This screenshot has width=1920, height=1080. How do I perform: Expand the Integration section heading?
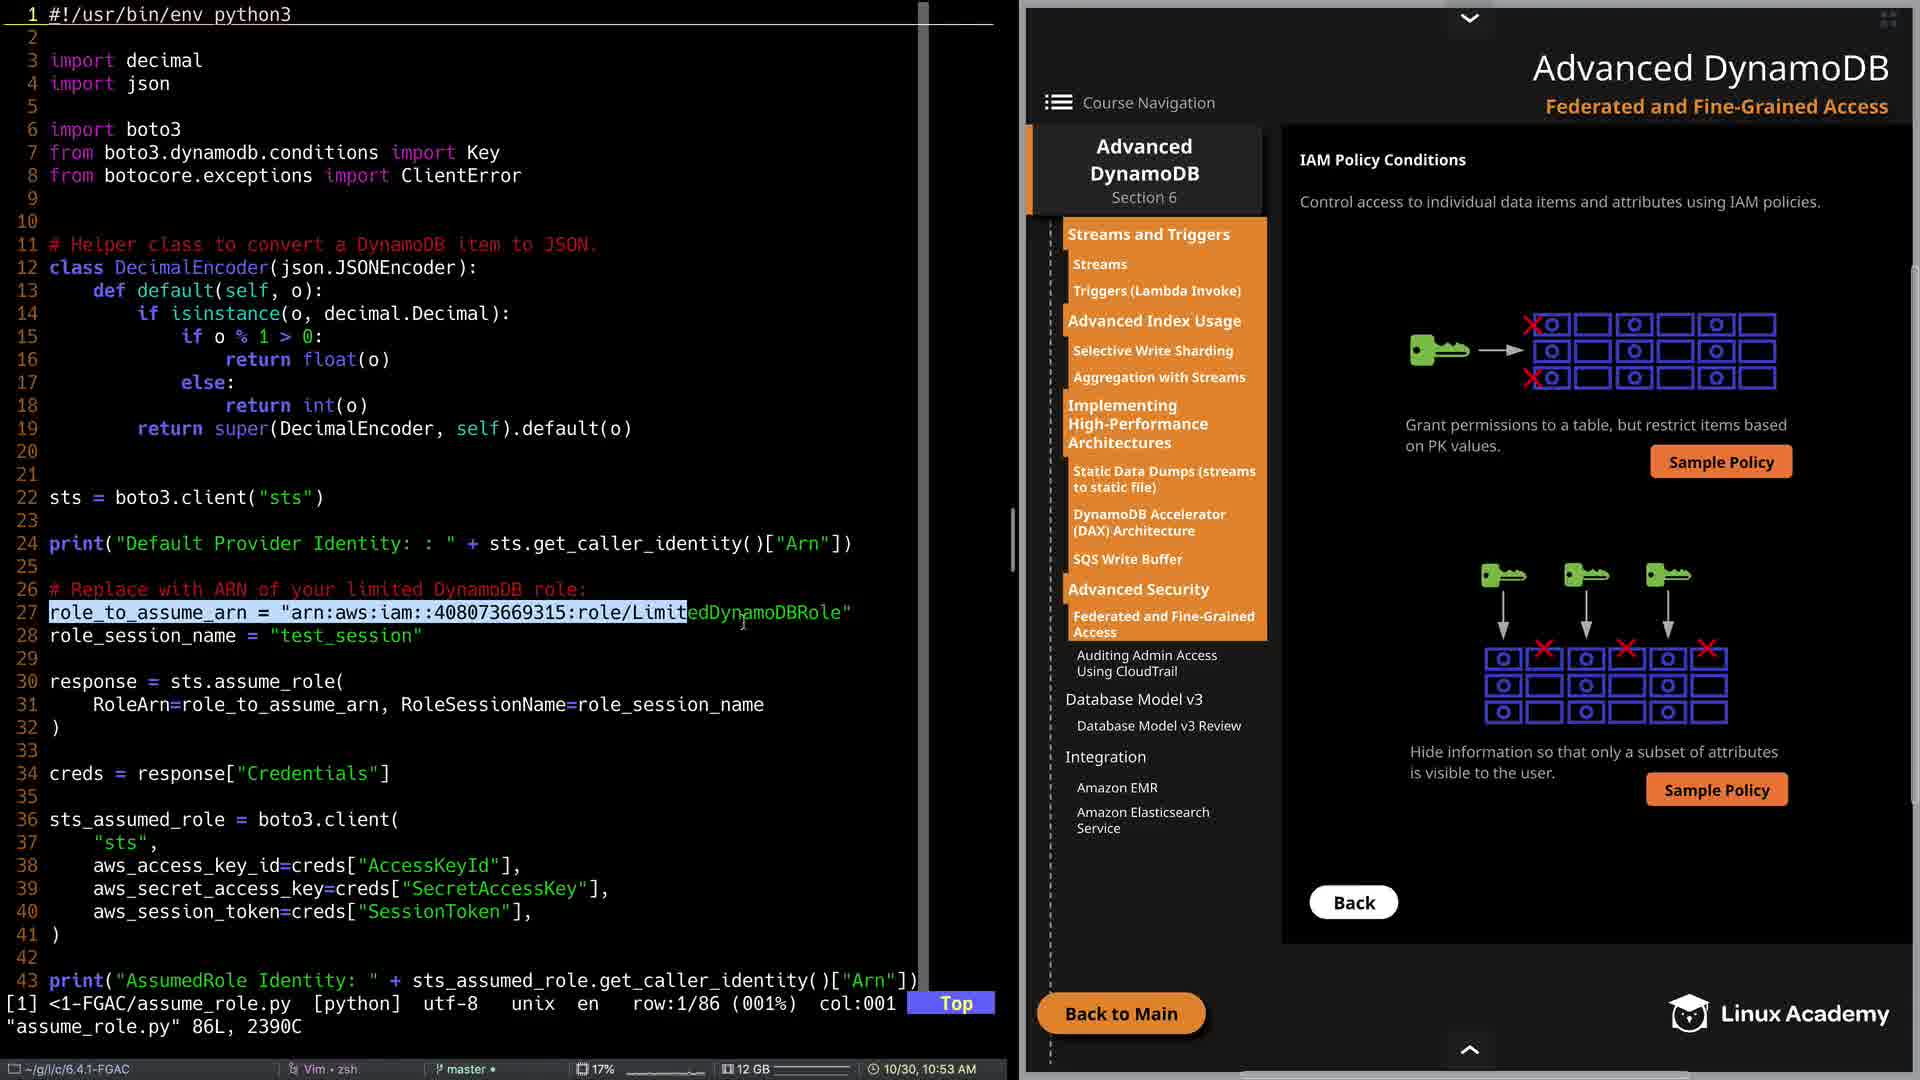click(1105, 757)
